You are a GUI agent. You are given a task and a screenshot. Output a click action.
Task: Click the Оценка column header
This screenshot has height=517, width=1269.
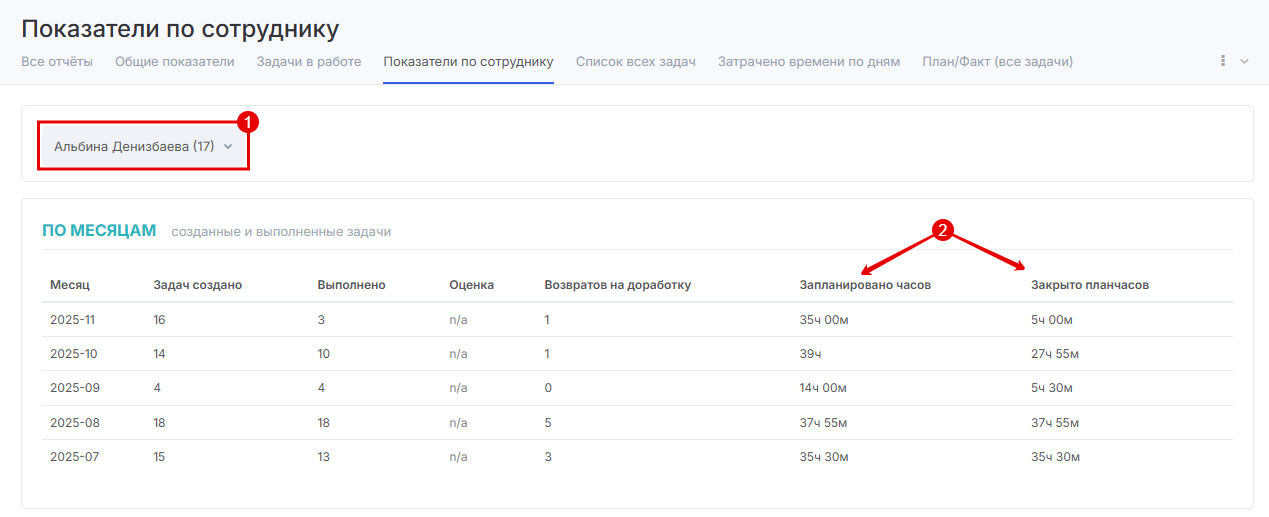(472, 285)
